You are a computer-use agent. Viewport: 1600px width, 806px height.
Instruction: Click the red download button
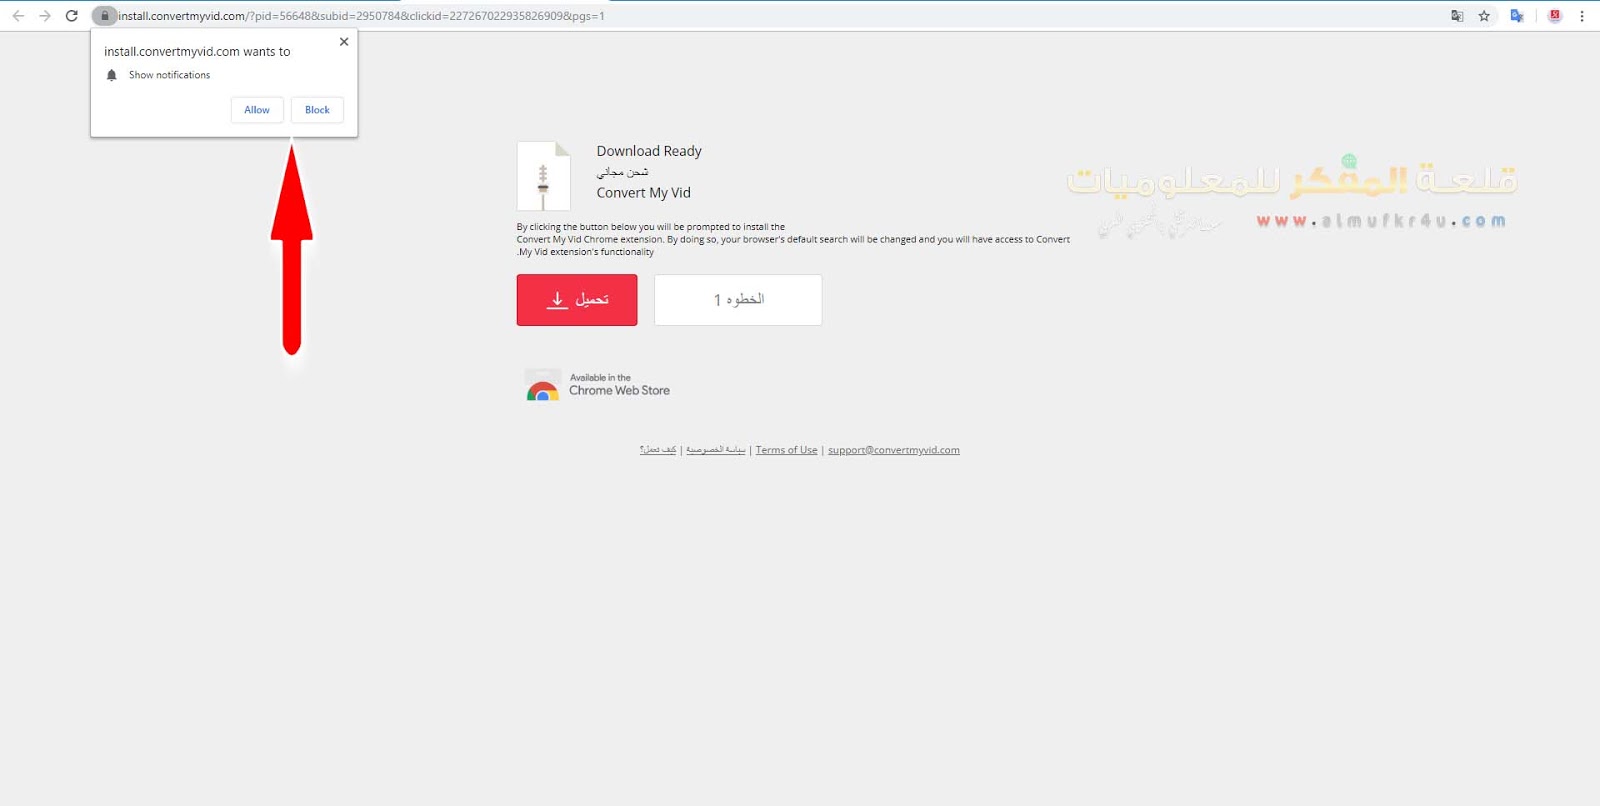pos(577,300)
